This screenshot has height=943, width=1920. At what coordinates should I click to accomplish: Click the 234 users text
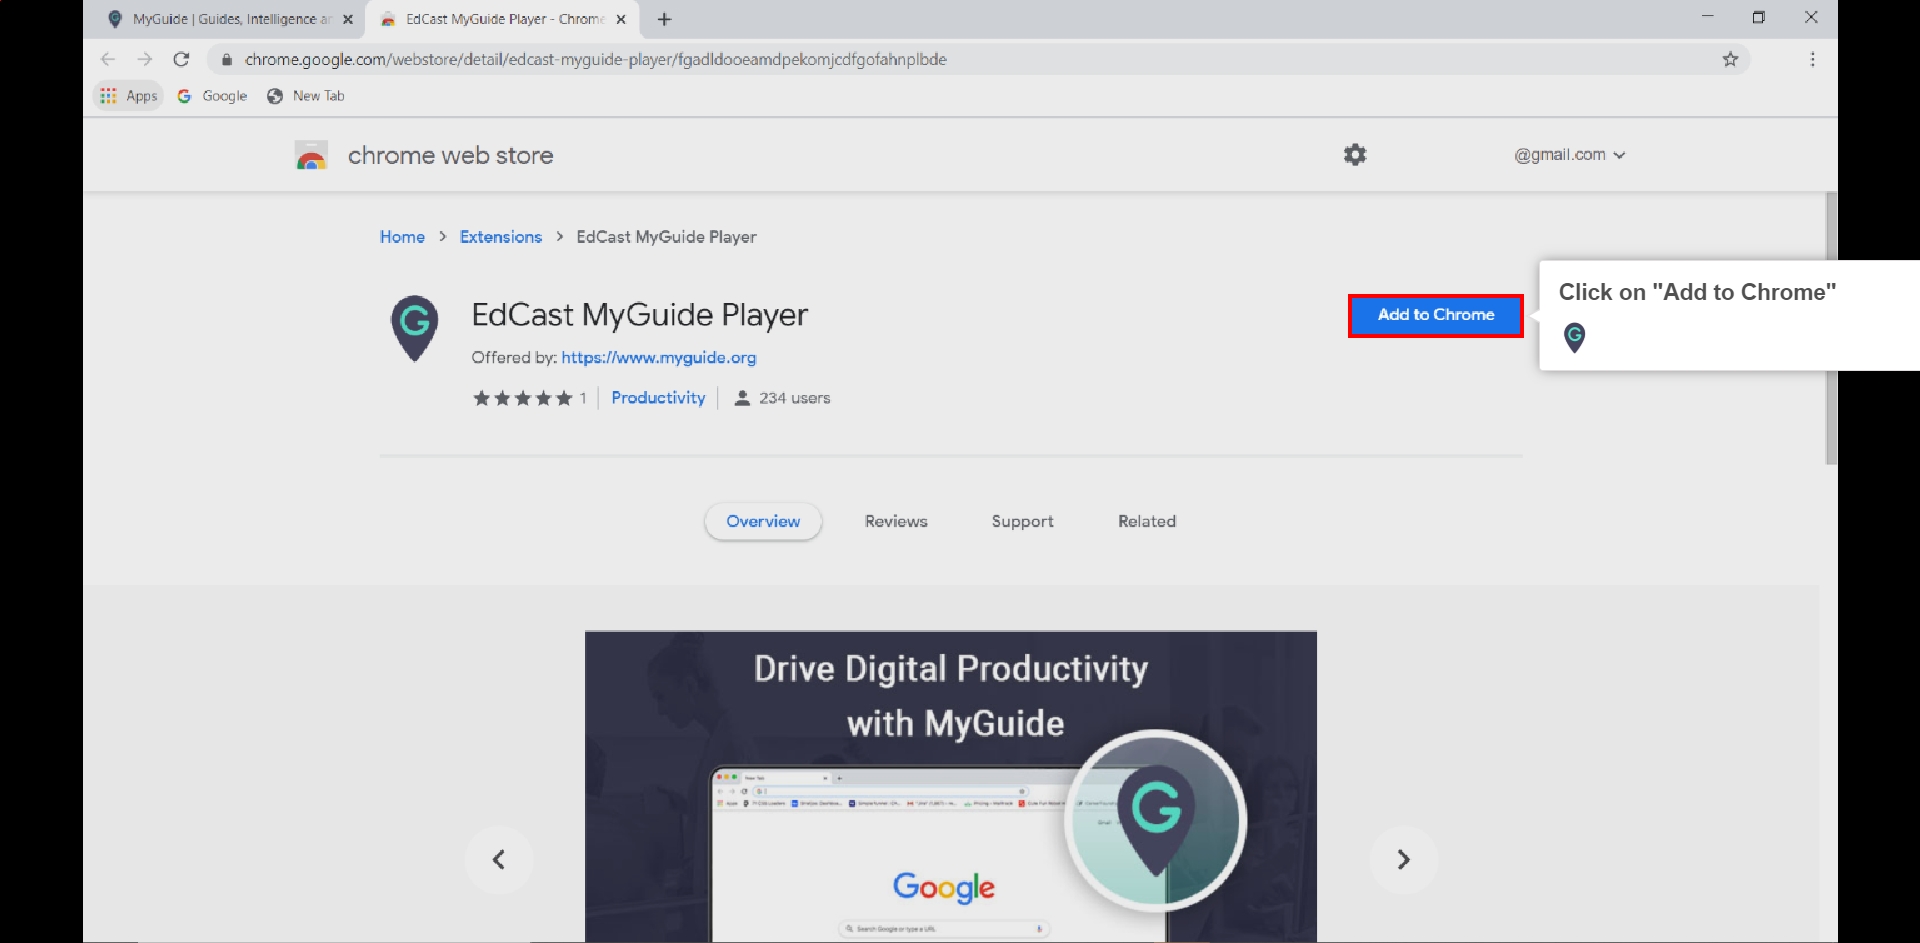pos(794,398)
